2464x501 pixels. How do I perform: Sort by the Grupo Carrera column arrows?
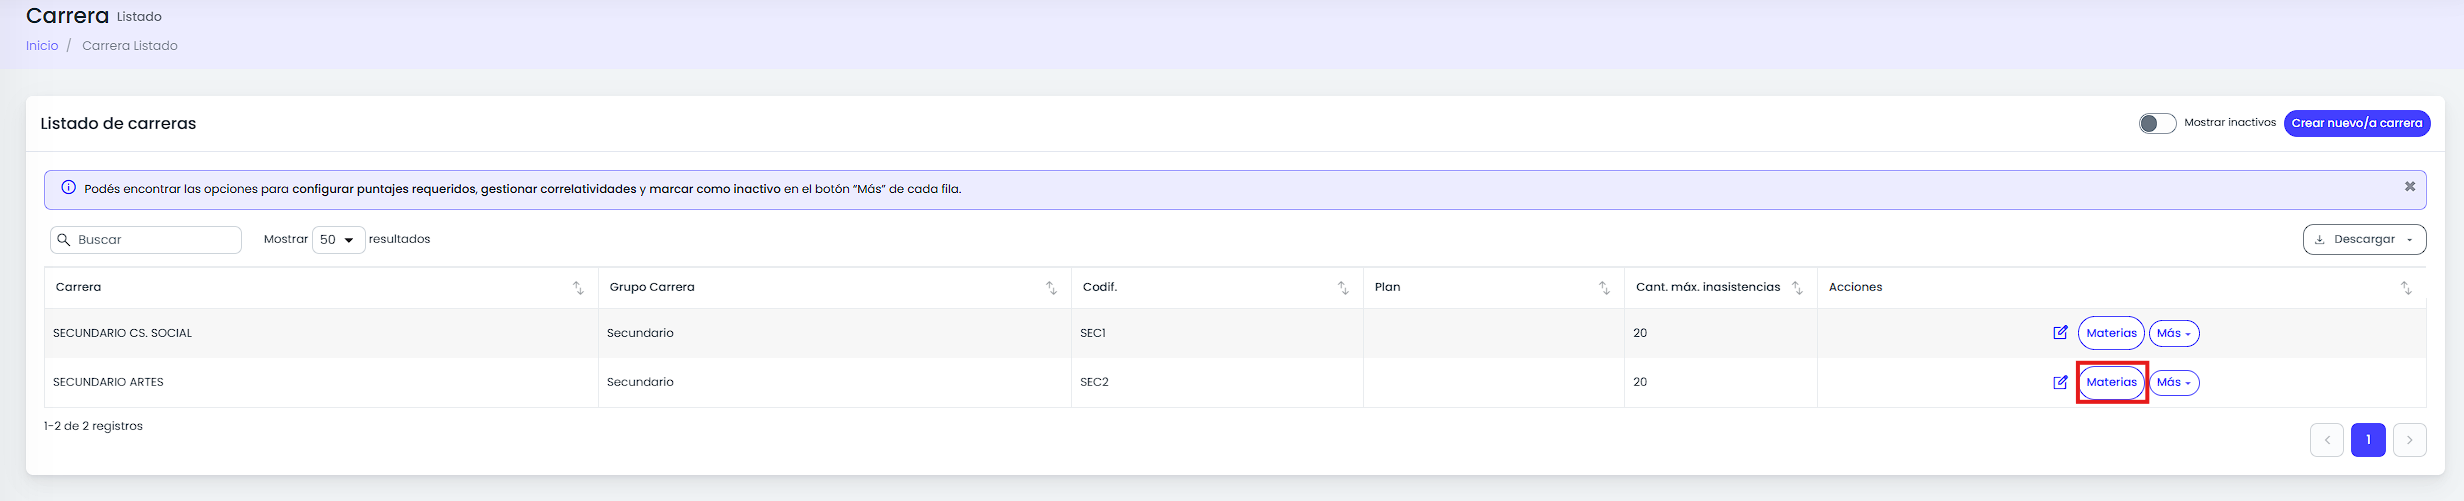point(1051,288)
